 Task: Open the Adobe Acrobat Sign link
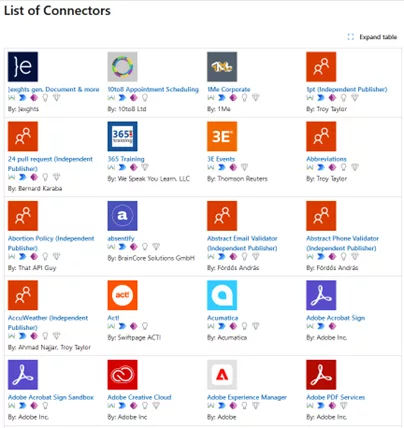point(336,318)
